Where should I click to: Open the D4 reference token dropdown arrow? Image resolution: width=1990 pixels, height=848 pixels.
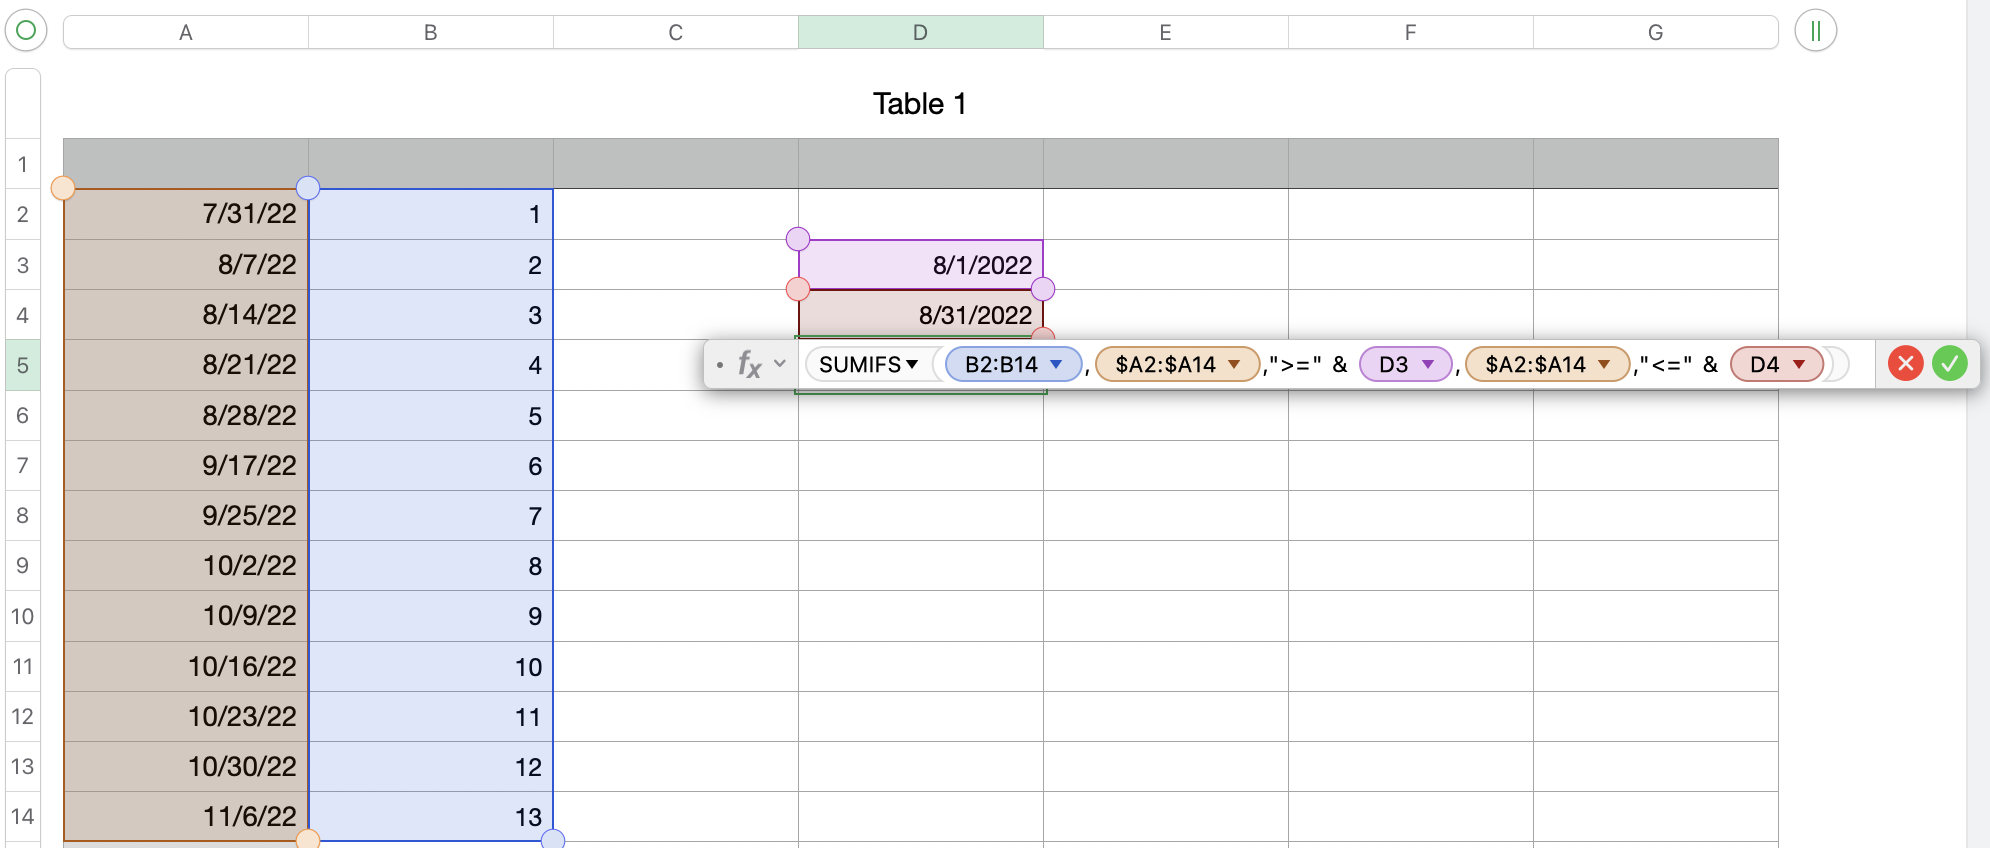click(1799, 364)
